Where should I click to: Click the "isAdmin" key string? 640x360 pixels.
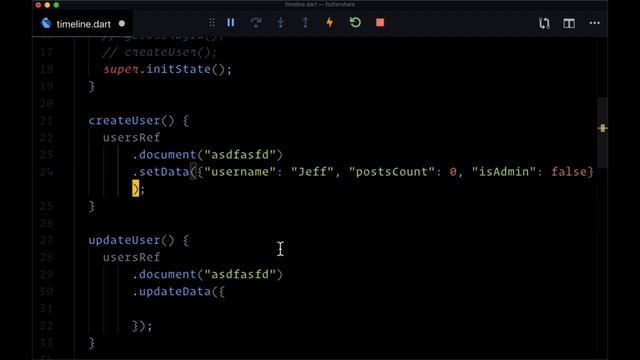(x=504, y=172)
